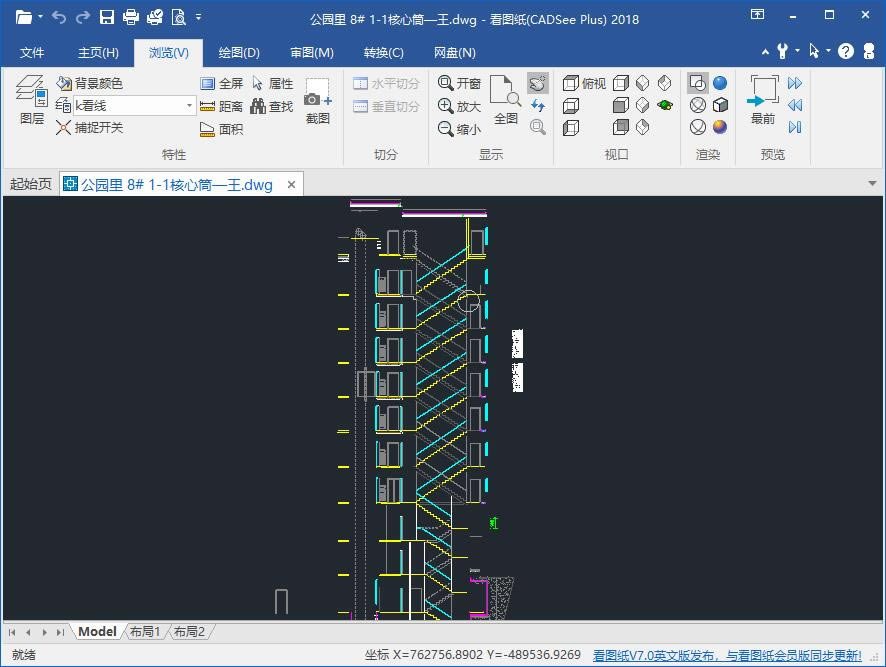This screenshot has height=667, width=886.
Task: Open the k看线 linetype dropdown
Action: point(189,105)
